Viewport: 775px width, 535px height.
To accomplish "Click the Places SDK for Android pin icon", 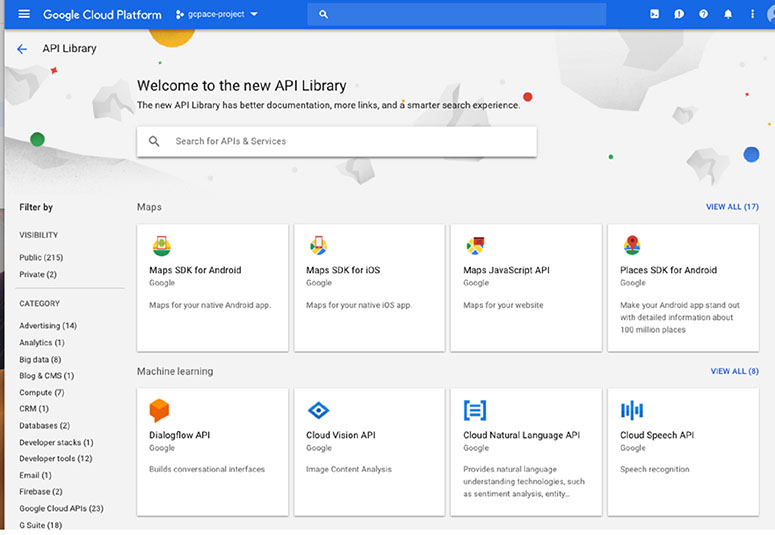I will [x=632, y=245].
